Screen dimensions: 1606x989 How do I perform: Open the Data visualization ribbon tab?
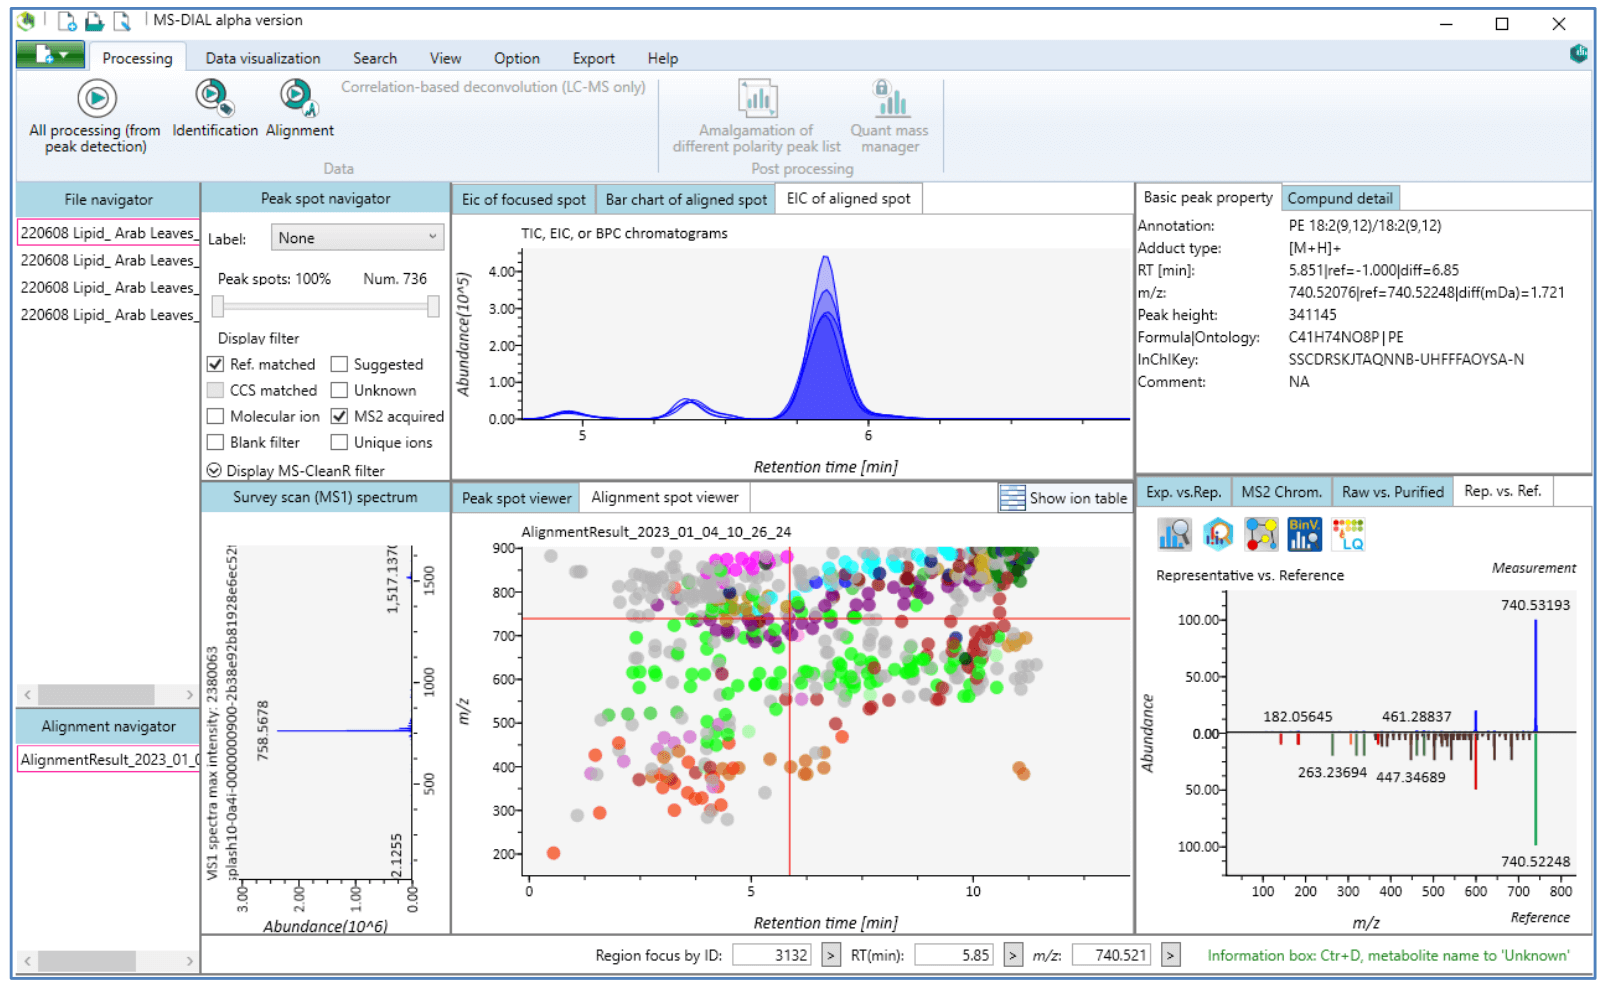(263, 58)
